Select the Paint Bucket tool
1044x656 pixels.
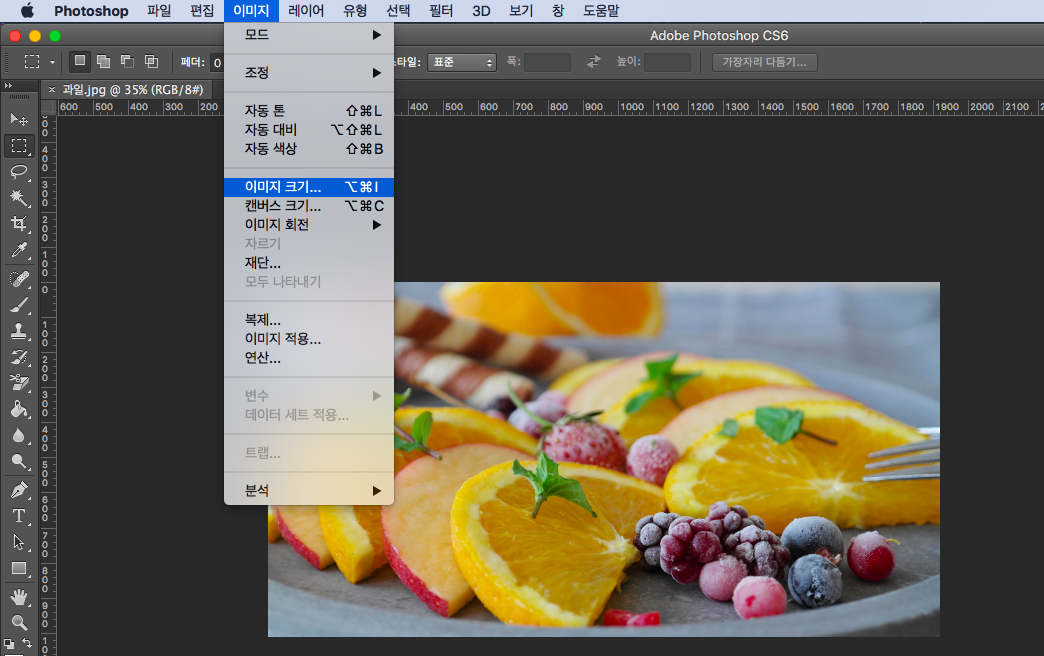pos(19,408)
